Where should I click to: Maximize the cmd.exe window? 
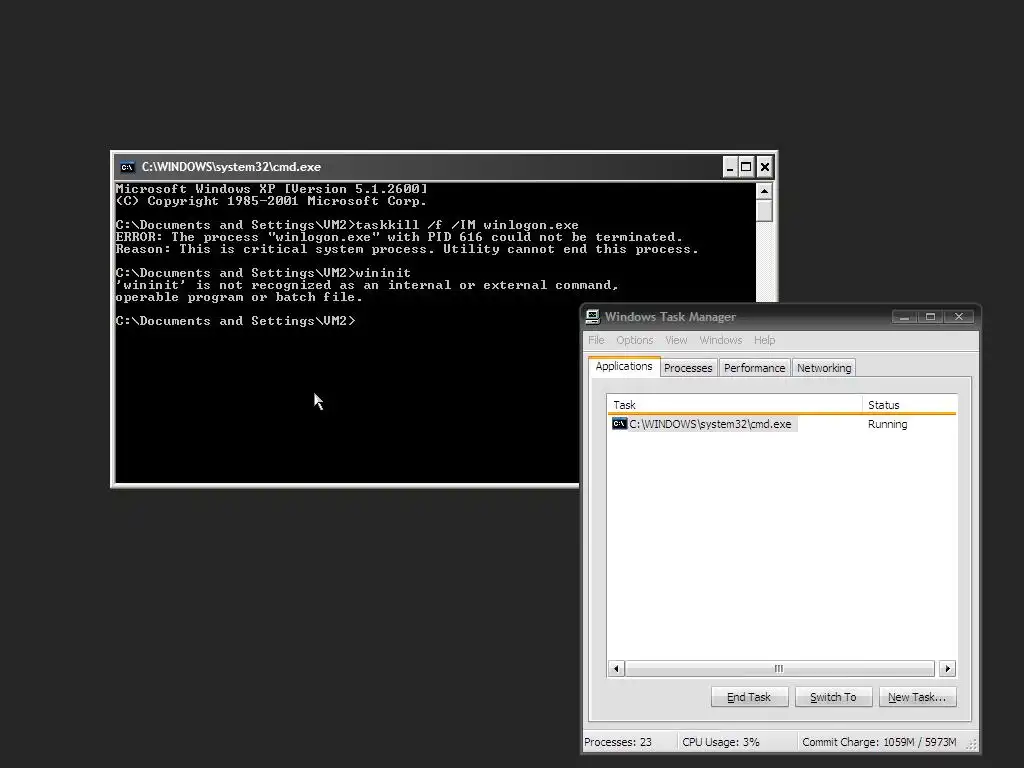[x=746, y=167]
